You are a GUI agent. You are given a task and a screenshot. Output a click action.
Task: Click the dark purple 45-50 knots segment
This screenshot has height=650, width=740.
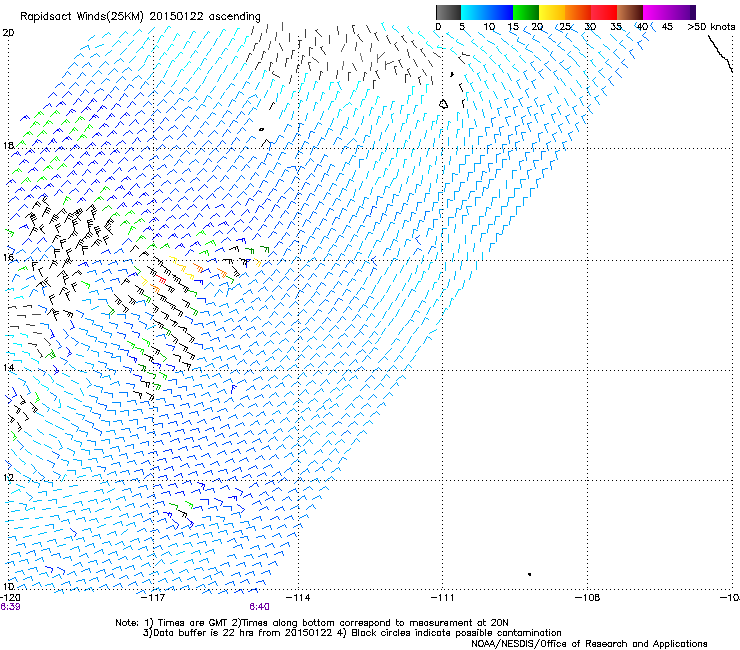click(x=682, y=12)
